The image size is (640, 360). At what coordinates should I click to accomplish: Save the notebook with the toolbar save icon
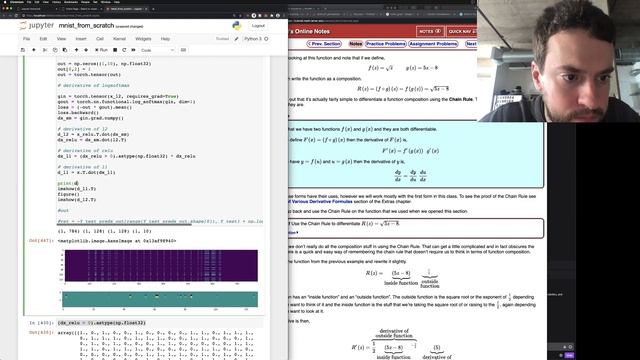pyautogui.click(x=23, y=50)
